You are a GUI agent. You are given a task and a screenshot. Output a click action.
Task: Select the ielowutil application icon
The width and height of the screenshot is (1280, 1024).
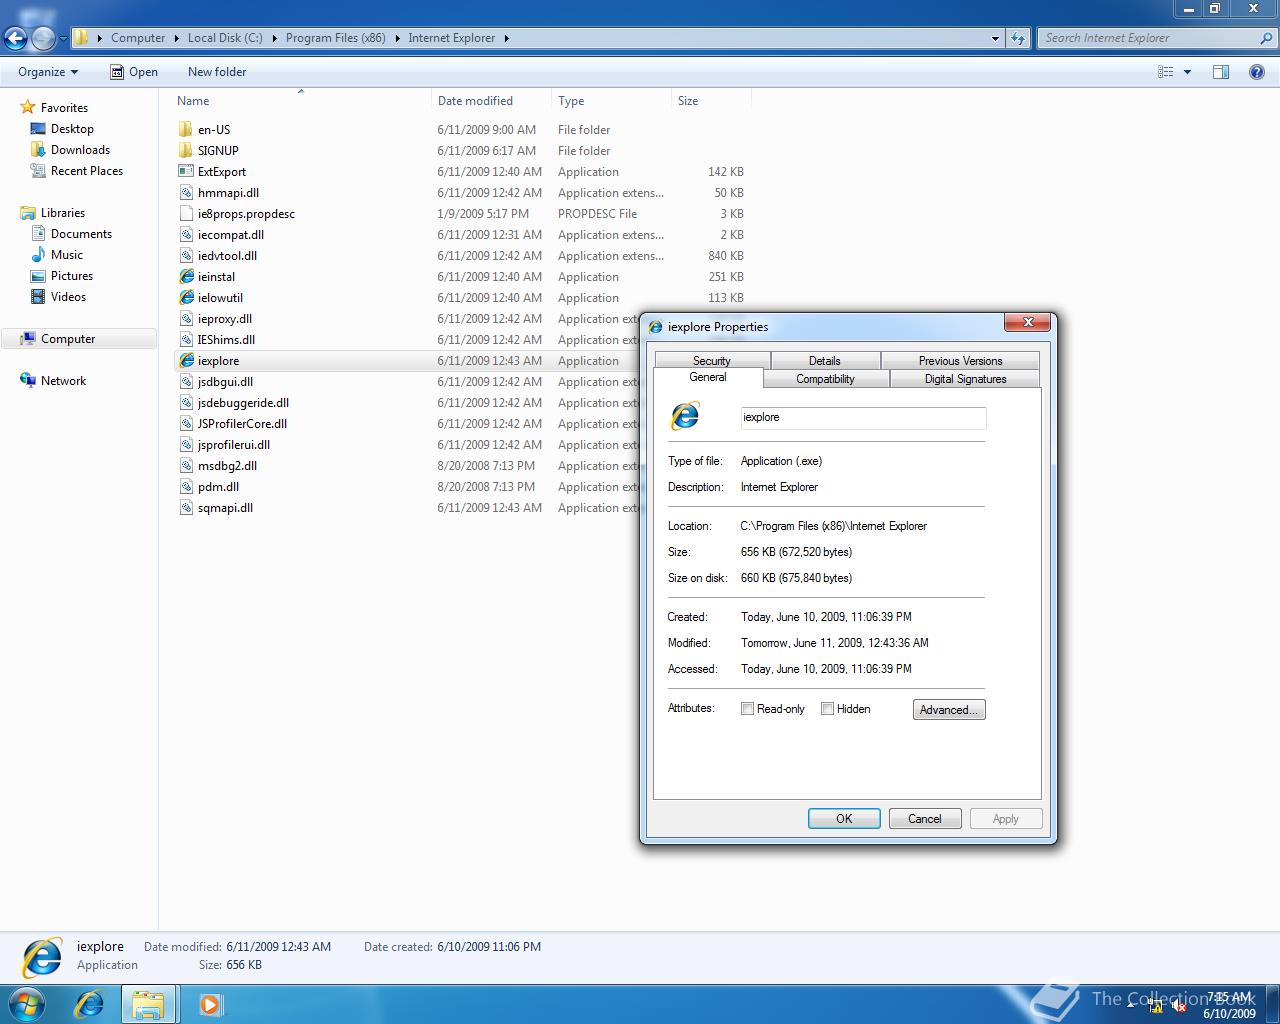[186, 297]
